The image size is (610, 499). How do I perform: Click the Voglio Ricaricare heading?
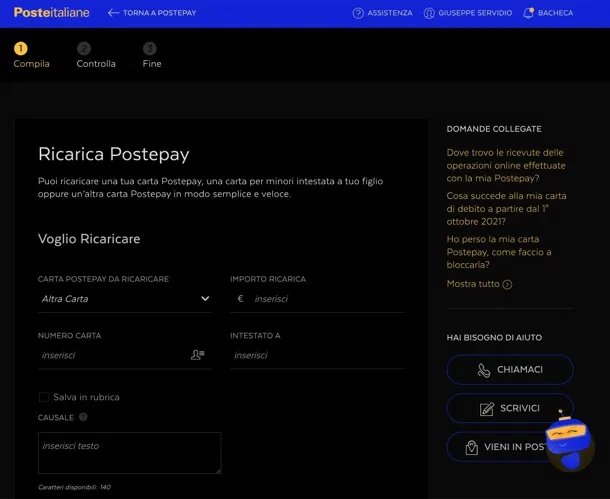[x=89, y=238]
